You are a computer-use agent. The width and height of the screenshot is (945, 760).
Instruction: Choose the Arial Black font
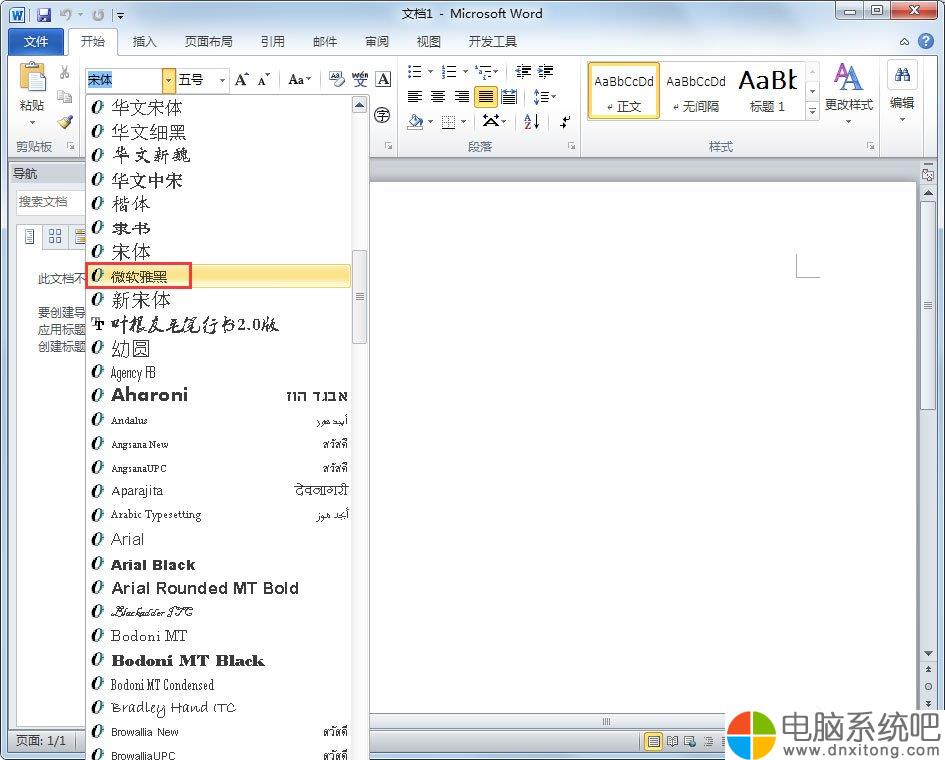coord(219,564)
